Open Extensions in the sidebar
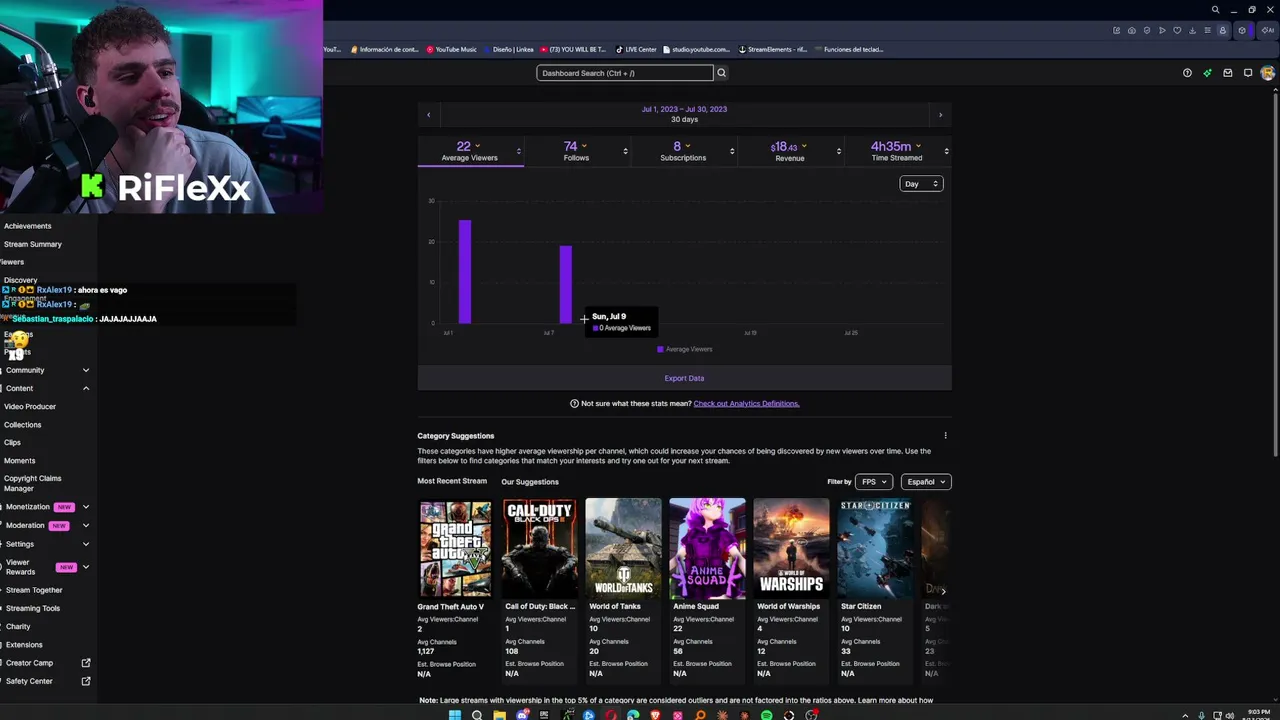1280x720 pixels. click(24, 645)
